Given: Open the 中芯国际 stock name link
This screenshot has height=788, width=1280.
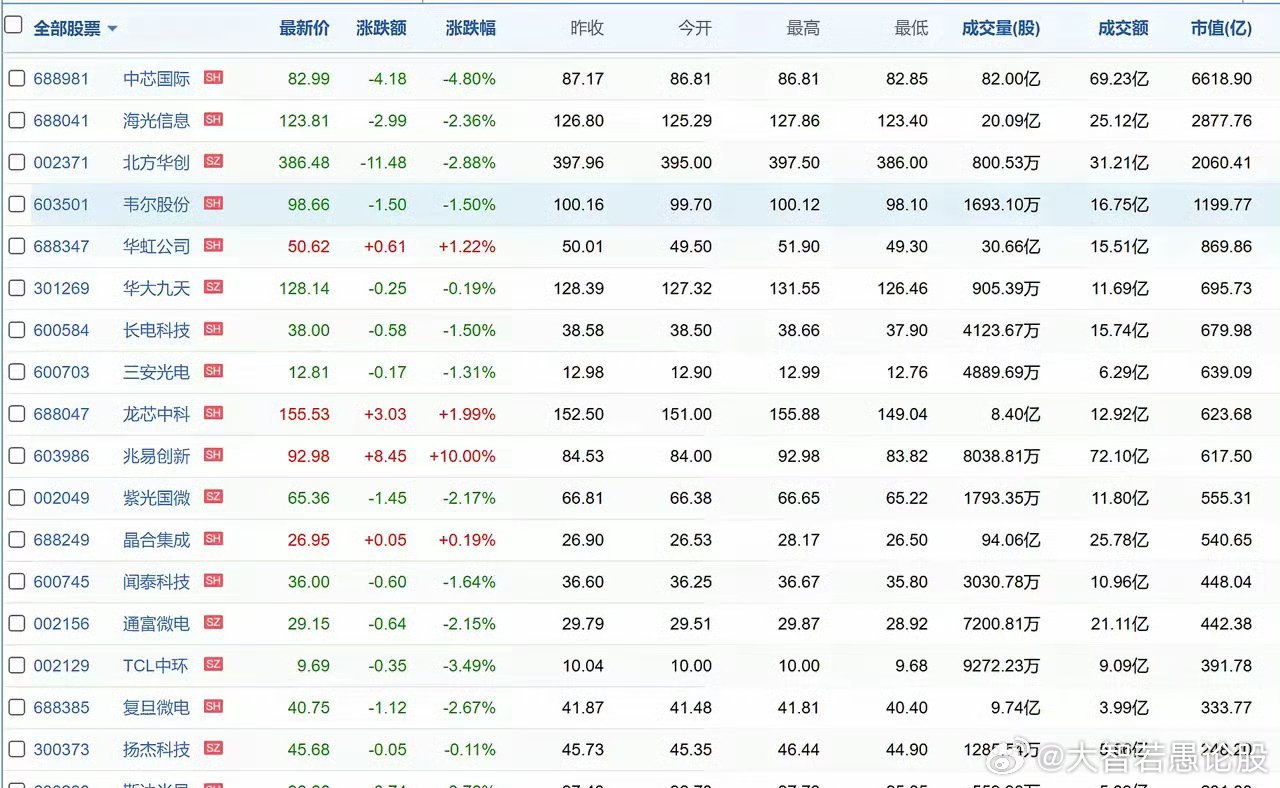Looking at the screenshot, I should [156, 79].
